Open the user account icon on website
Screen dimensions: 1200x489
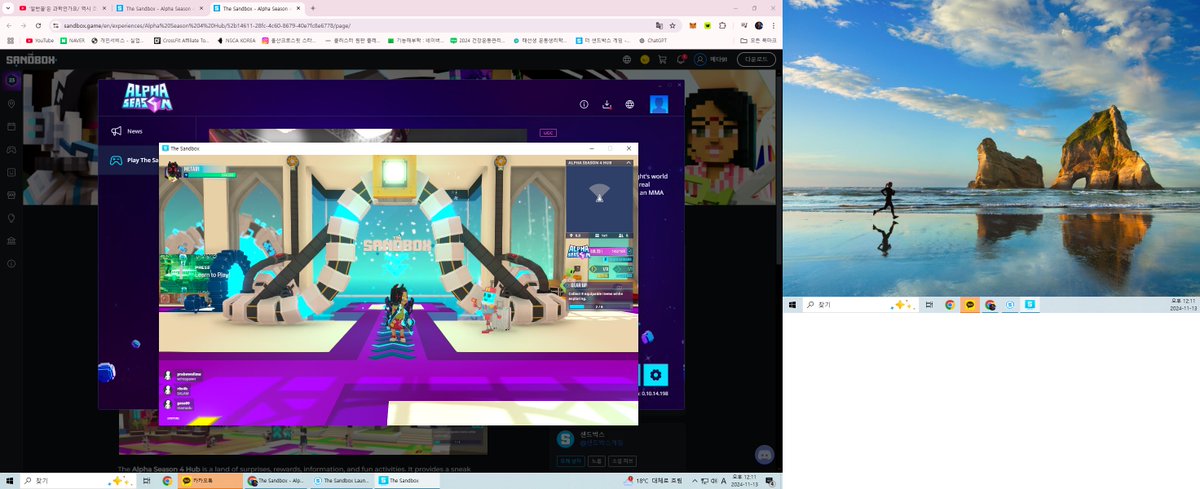pyautogui.click(x=701, y=59)
